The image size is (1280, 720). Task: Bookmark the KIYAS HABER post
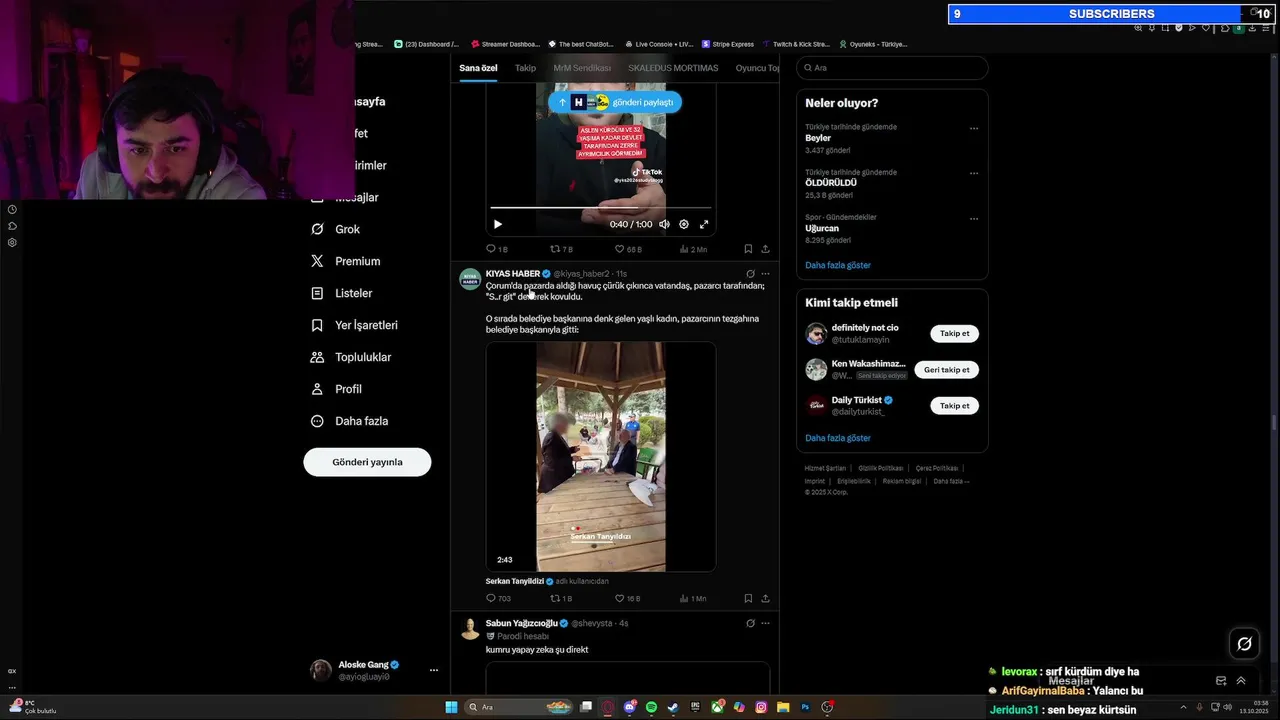click(748, 598)
